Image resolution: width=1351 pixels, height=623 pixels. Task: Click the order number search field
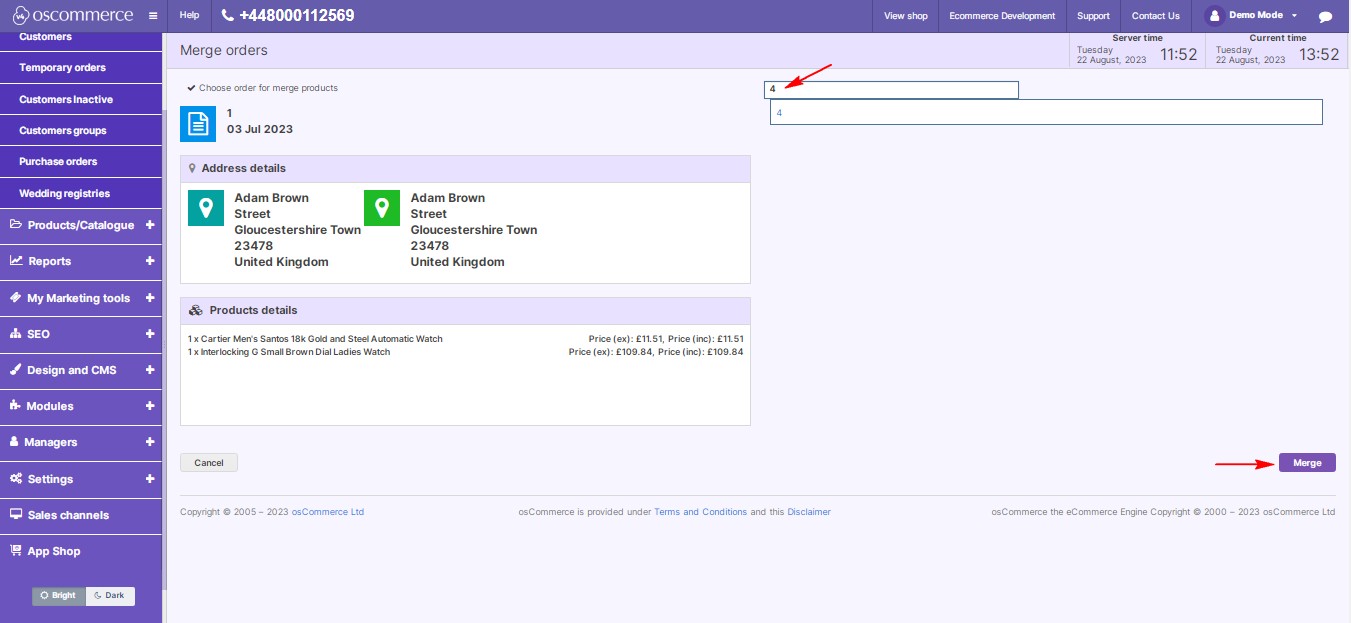[891, 90]
